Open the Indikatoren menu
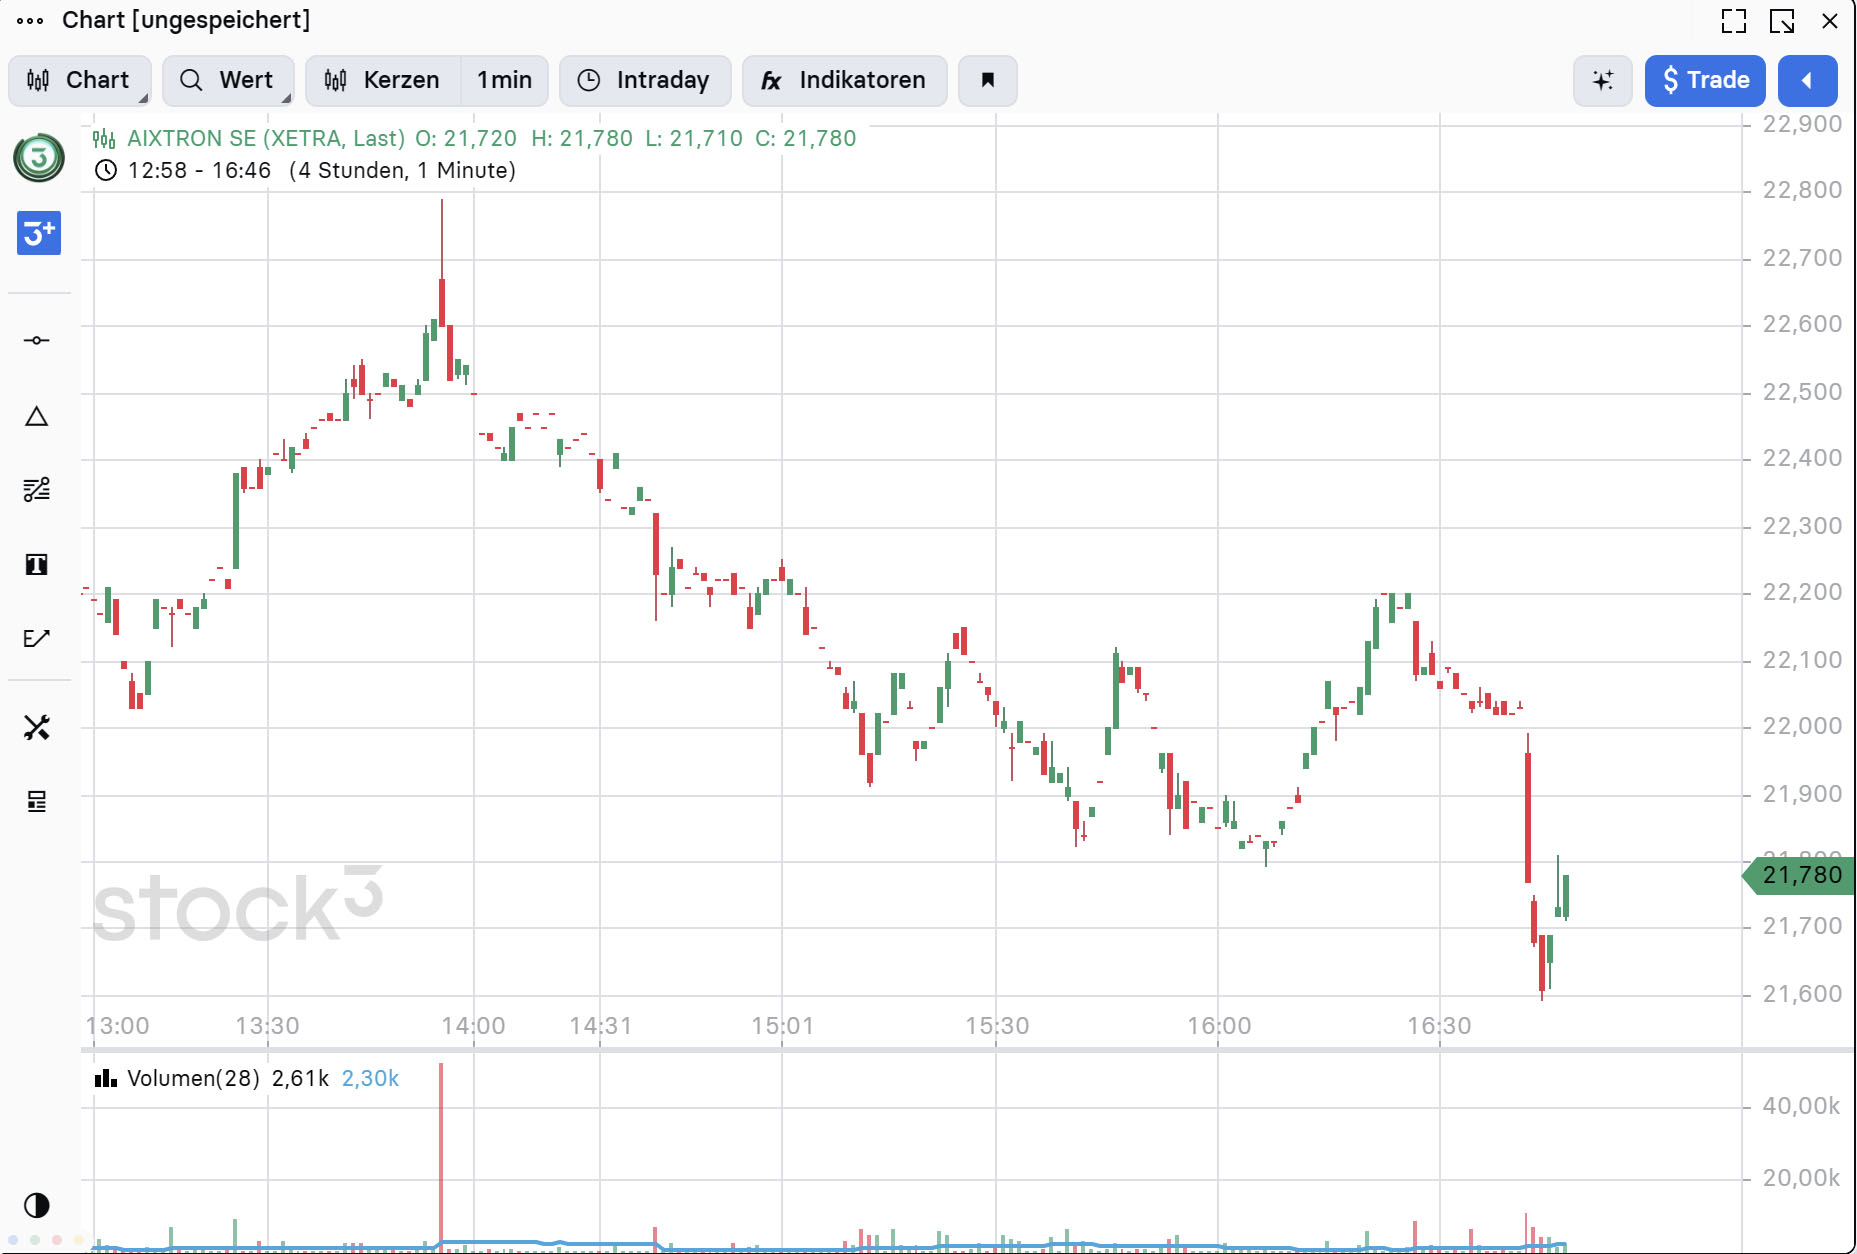Screen dimensions: 1857x1254 click(844, 81)
